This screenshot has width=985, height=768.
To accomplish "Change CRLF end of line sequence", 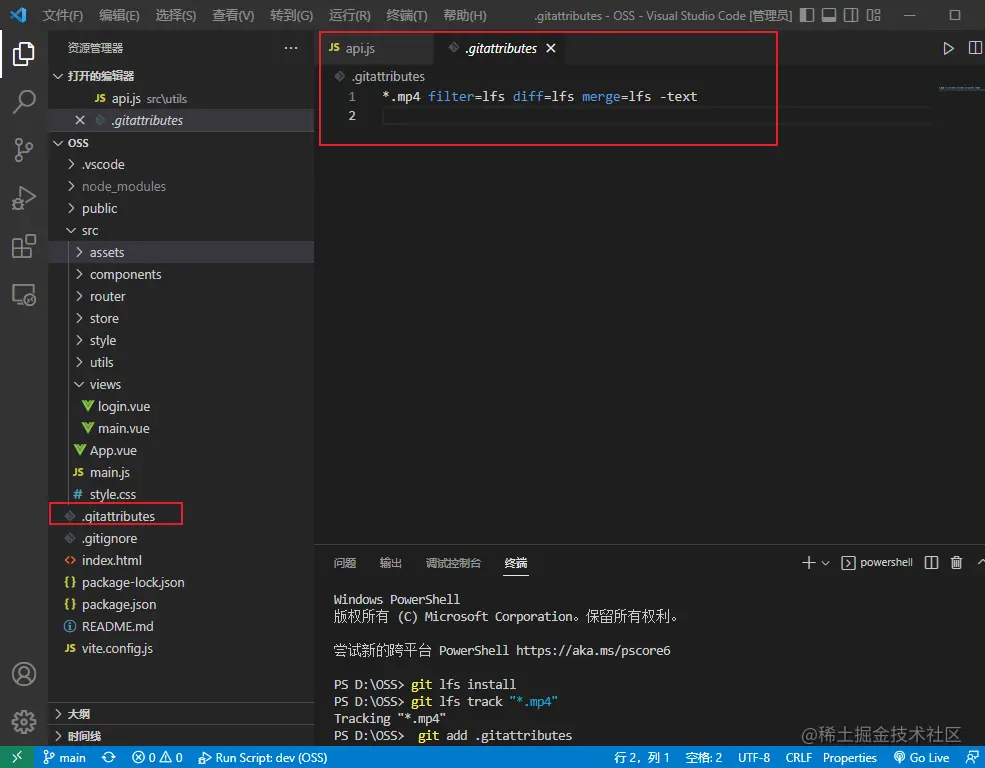I will [798, 757].
